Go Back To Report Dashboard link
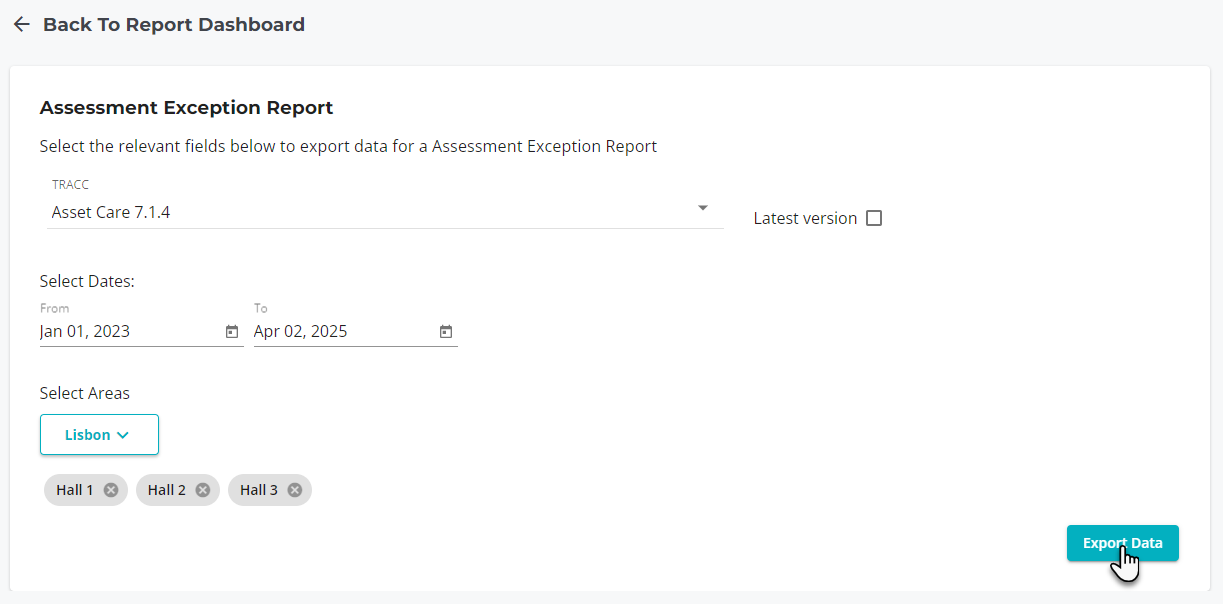 [x=174, y=25]
